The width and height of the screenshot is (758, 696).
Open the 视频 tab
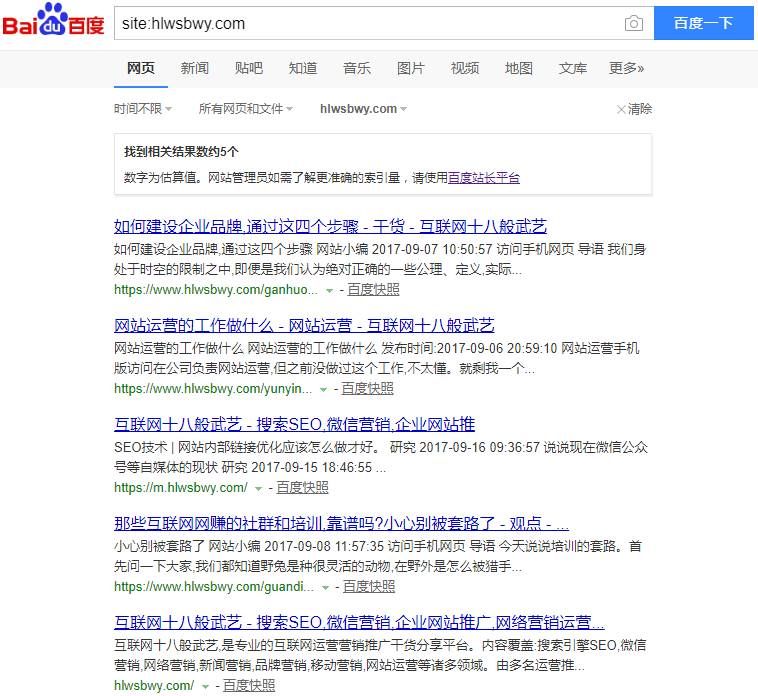coord(465,68)
